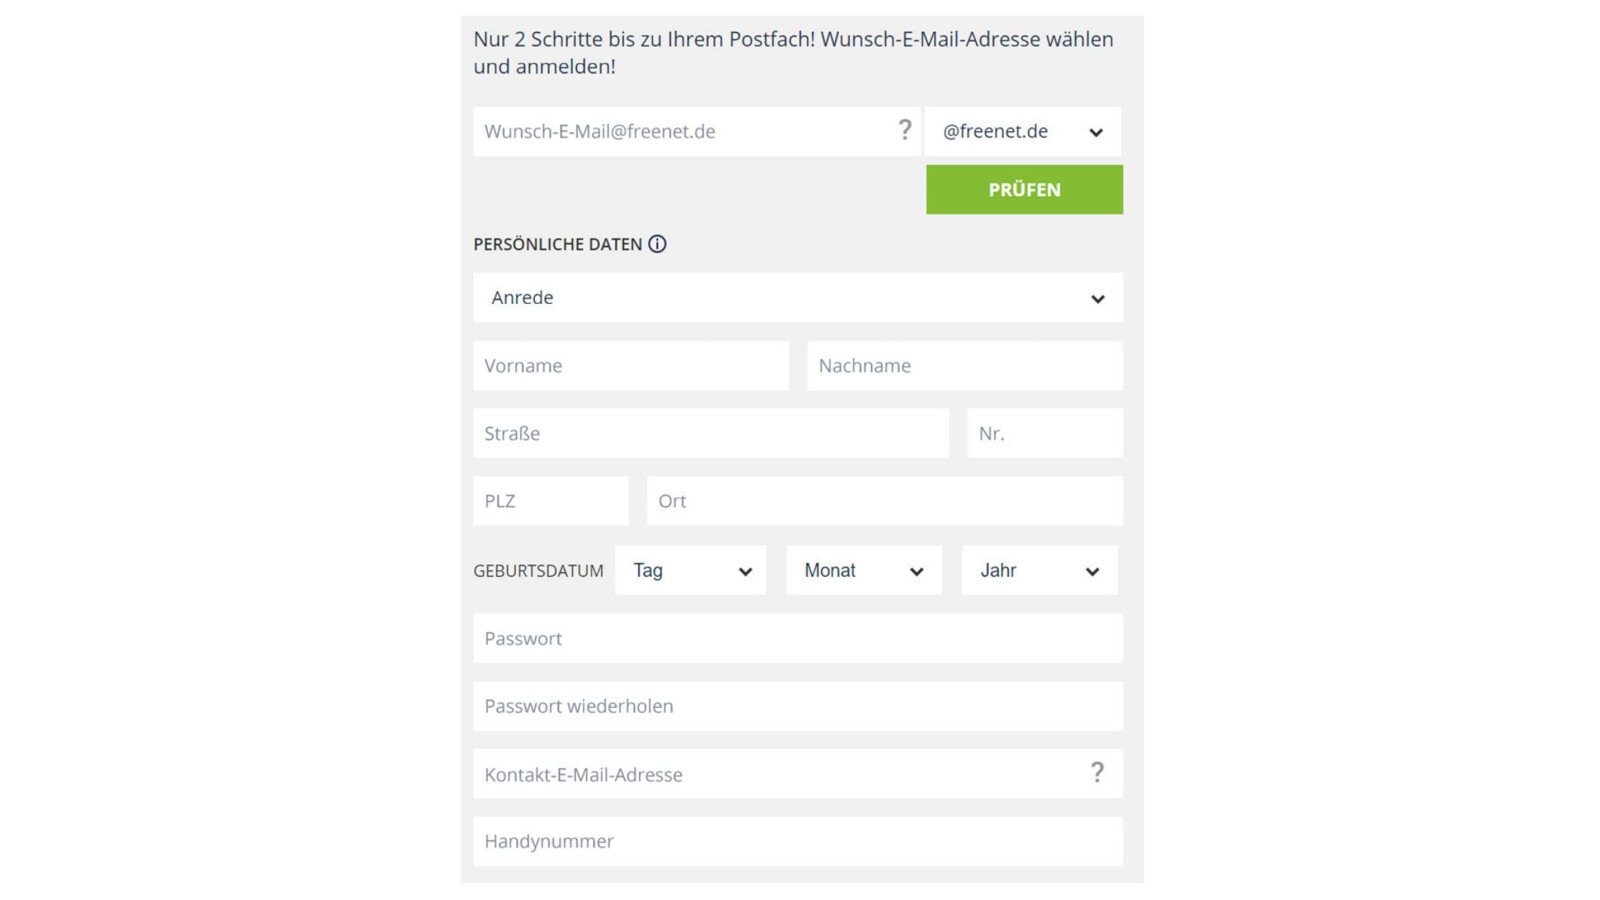Select the Straße input field

click(710, 434)
